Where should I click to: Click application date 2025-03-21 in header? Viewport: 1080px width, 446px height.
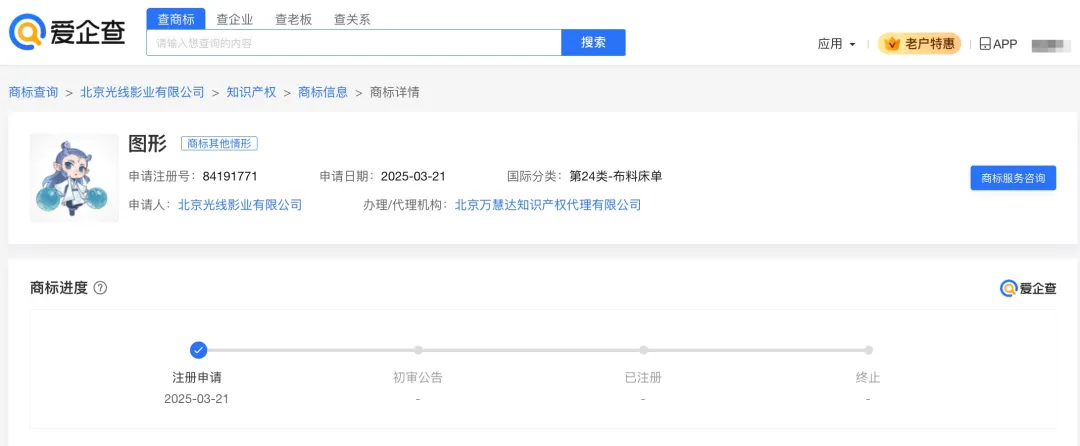[x=413, y=176]
